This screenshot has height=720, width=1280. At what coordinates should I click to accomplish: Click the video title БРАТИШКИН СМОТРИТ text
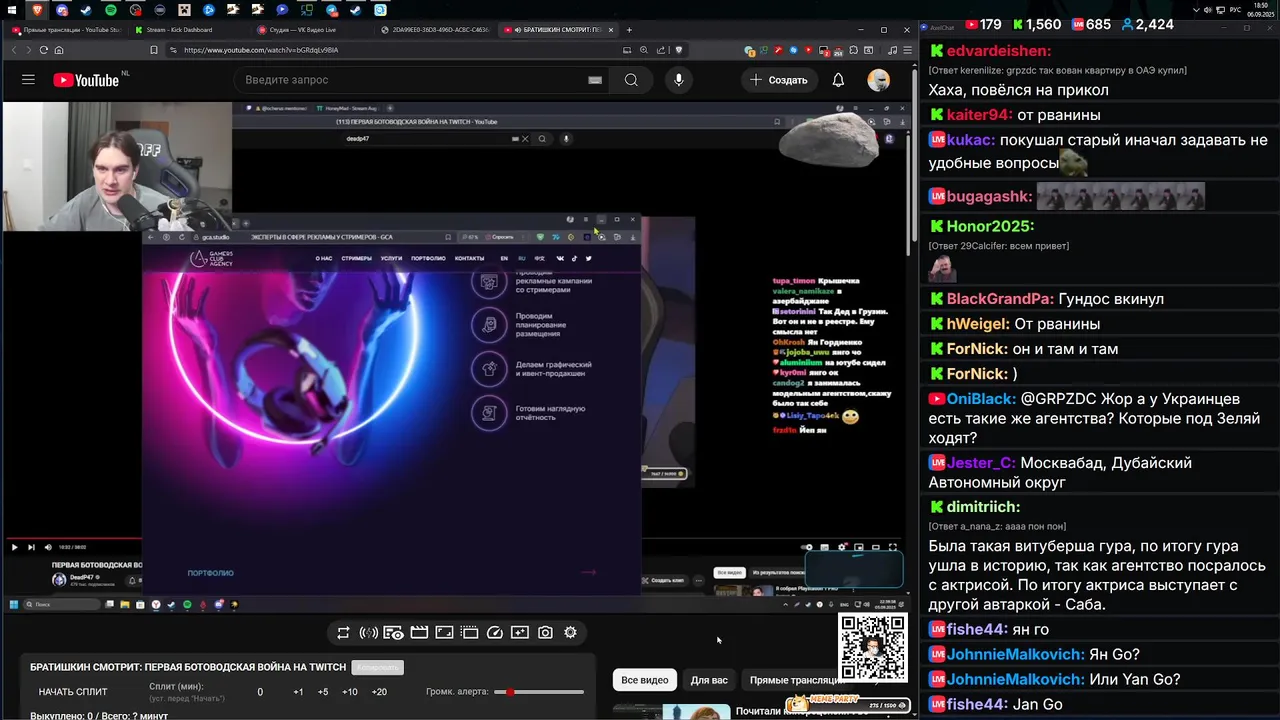click(x=188, y=667)
